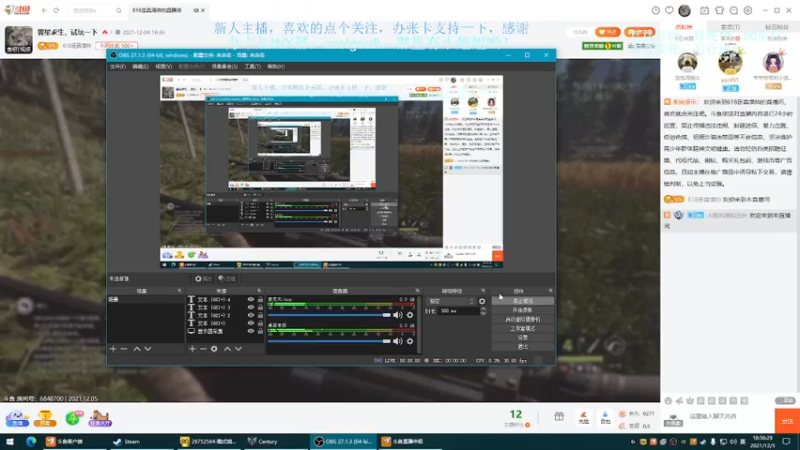Click the heart favorites icon in Douyu header
This screenshot has width=800, height=450.
coord(669,10)
